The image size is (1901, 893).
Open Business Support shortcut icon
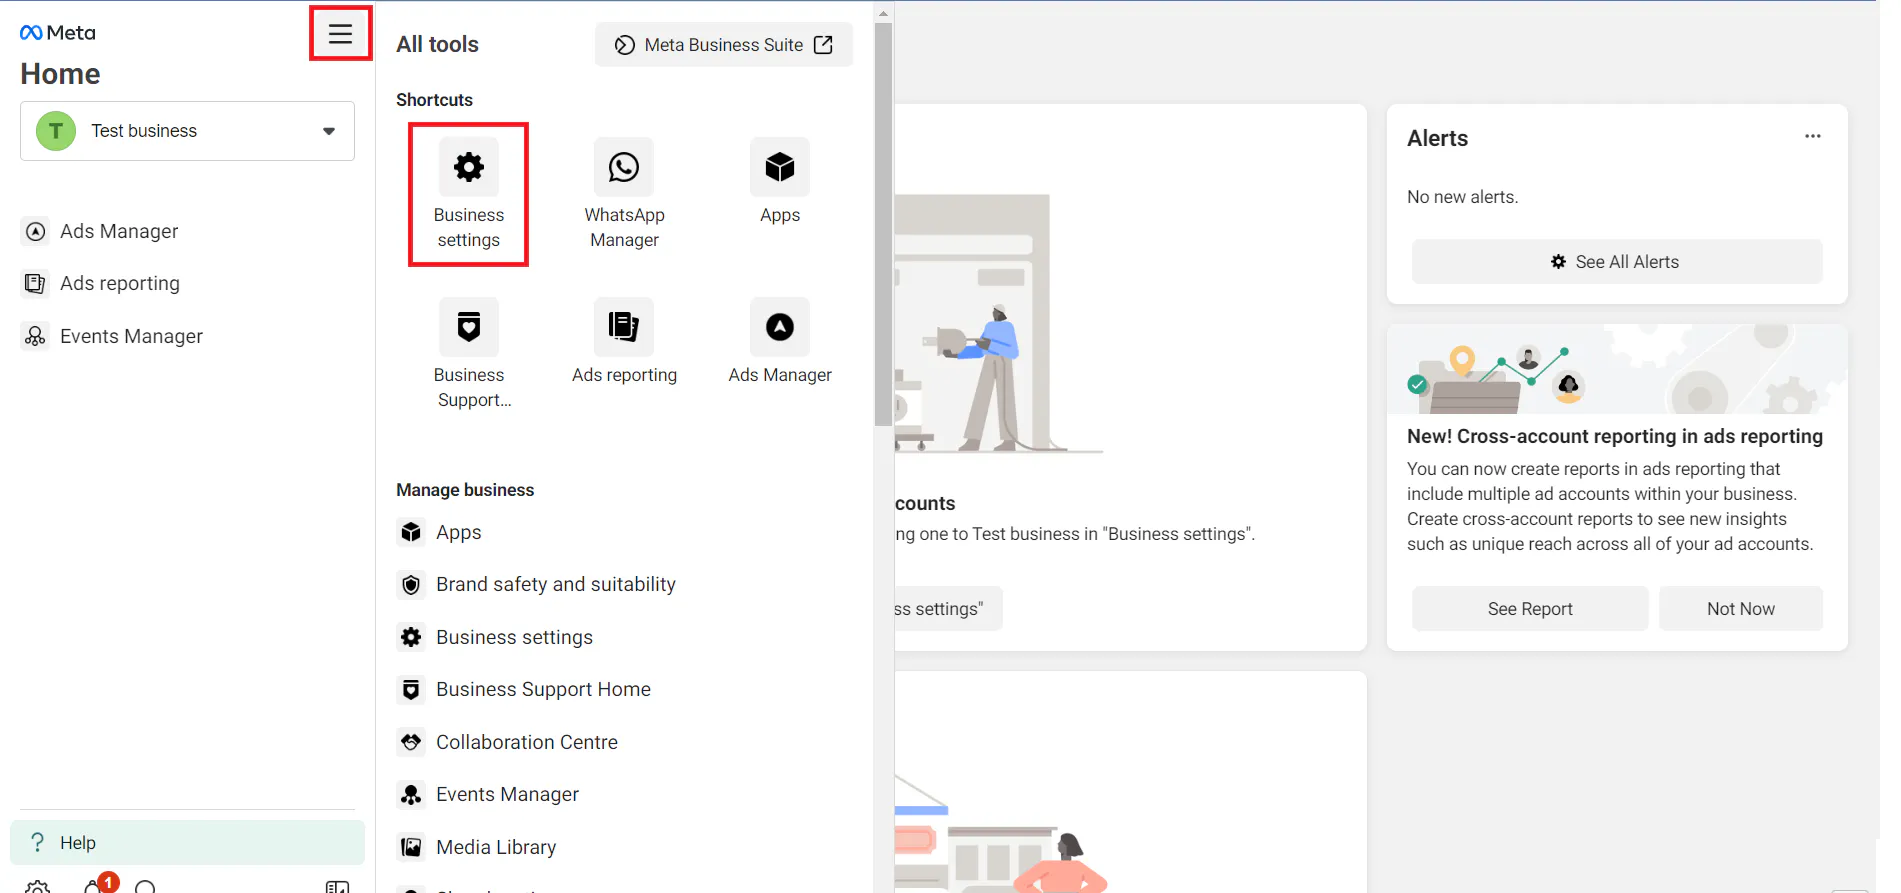(x=469, y=327)
